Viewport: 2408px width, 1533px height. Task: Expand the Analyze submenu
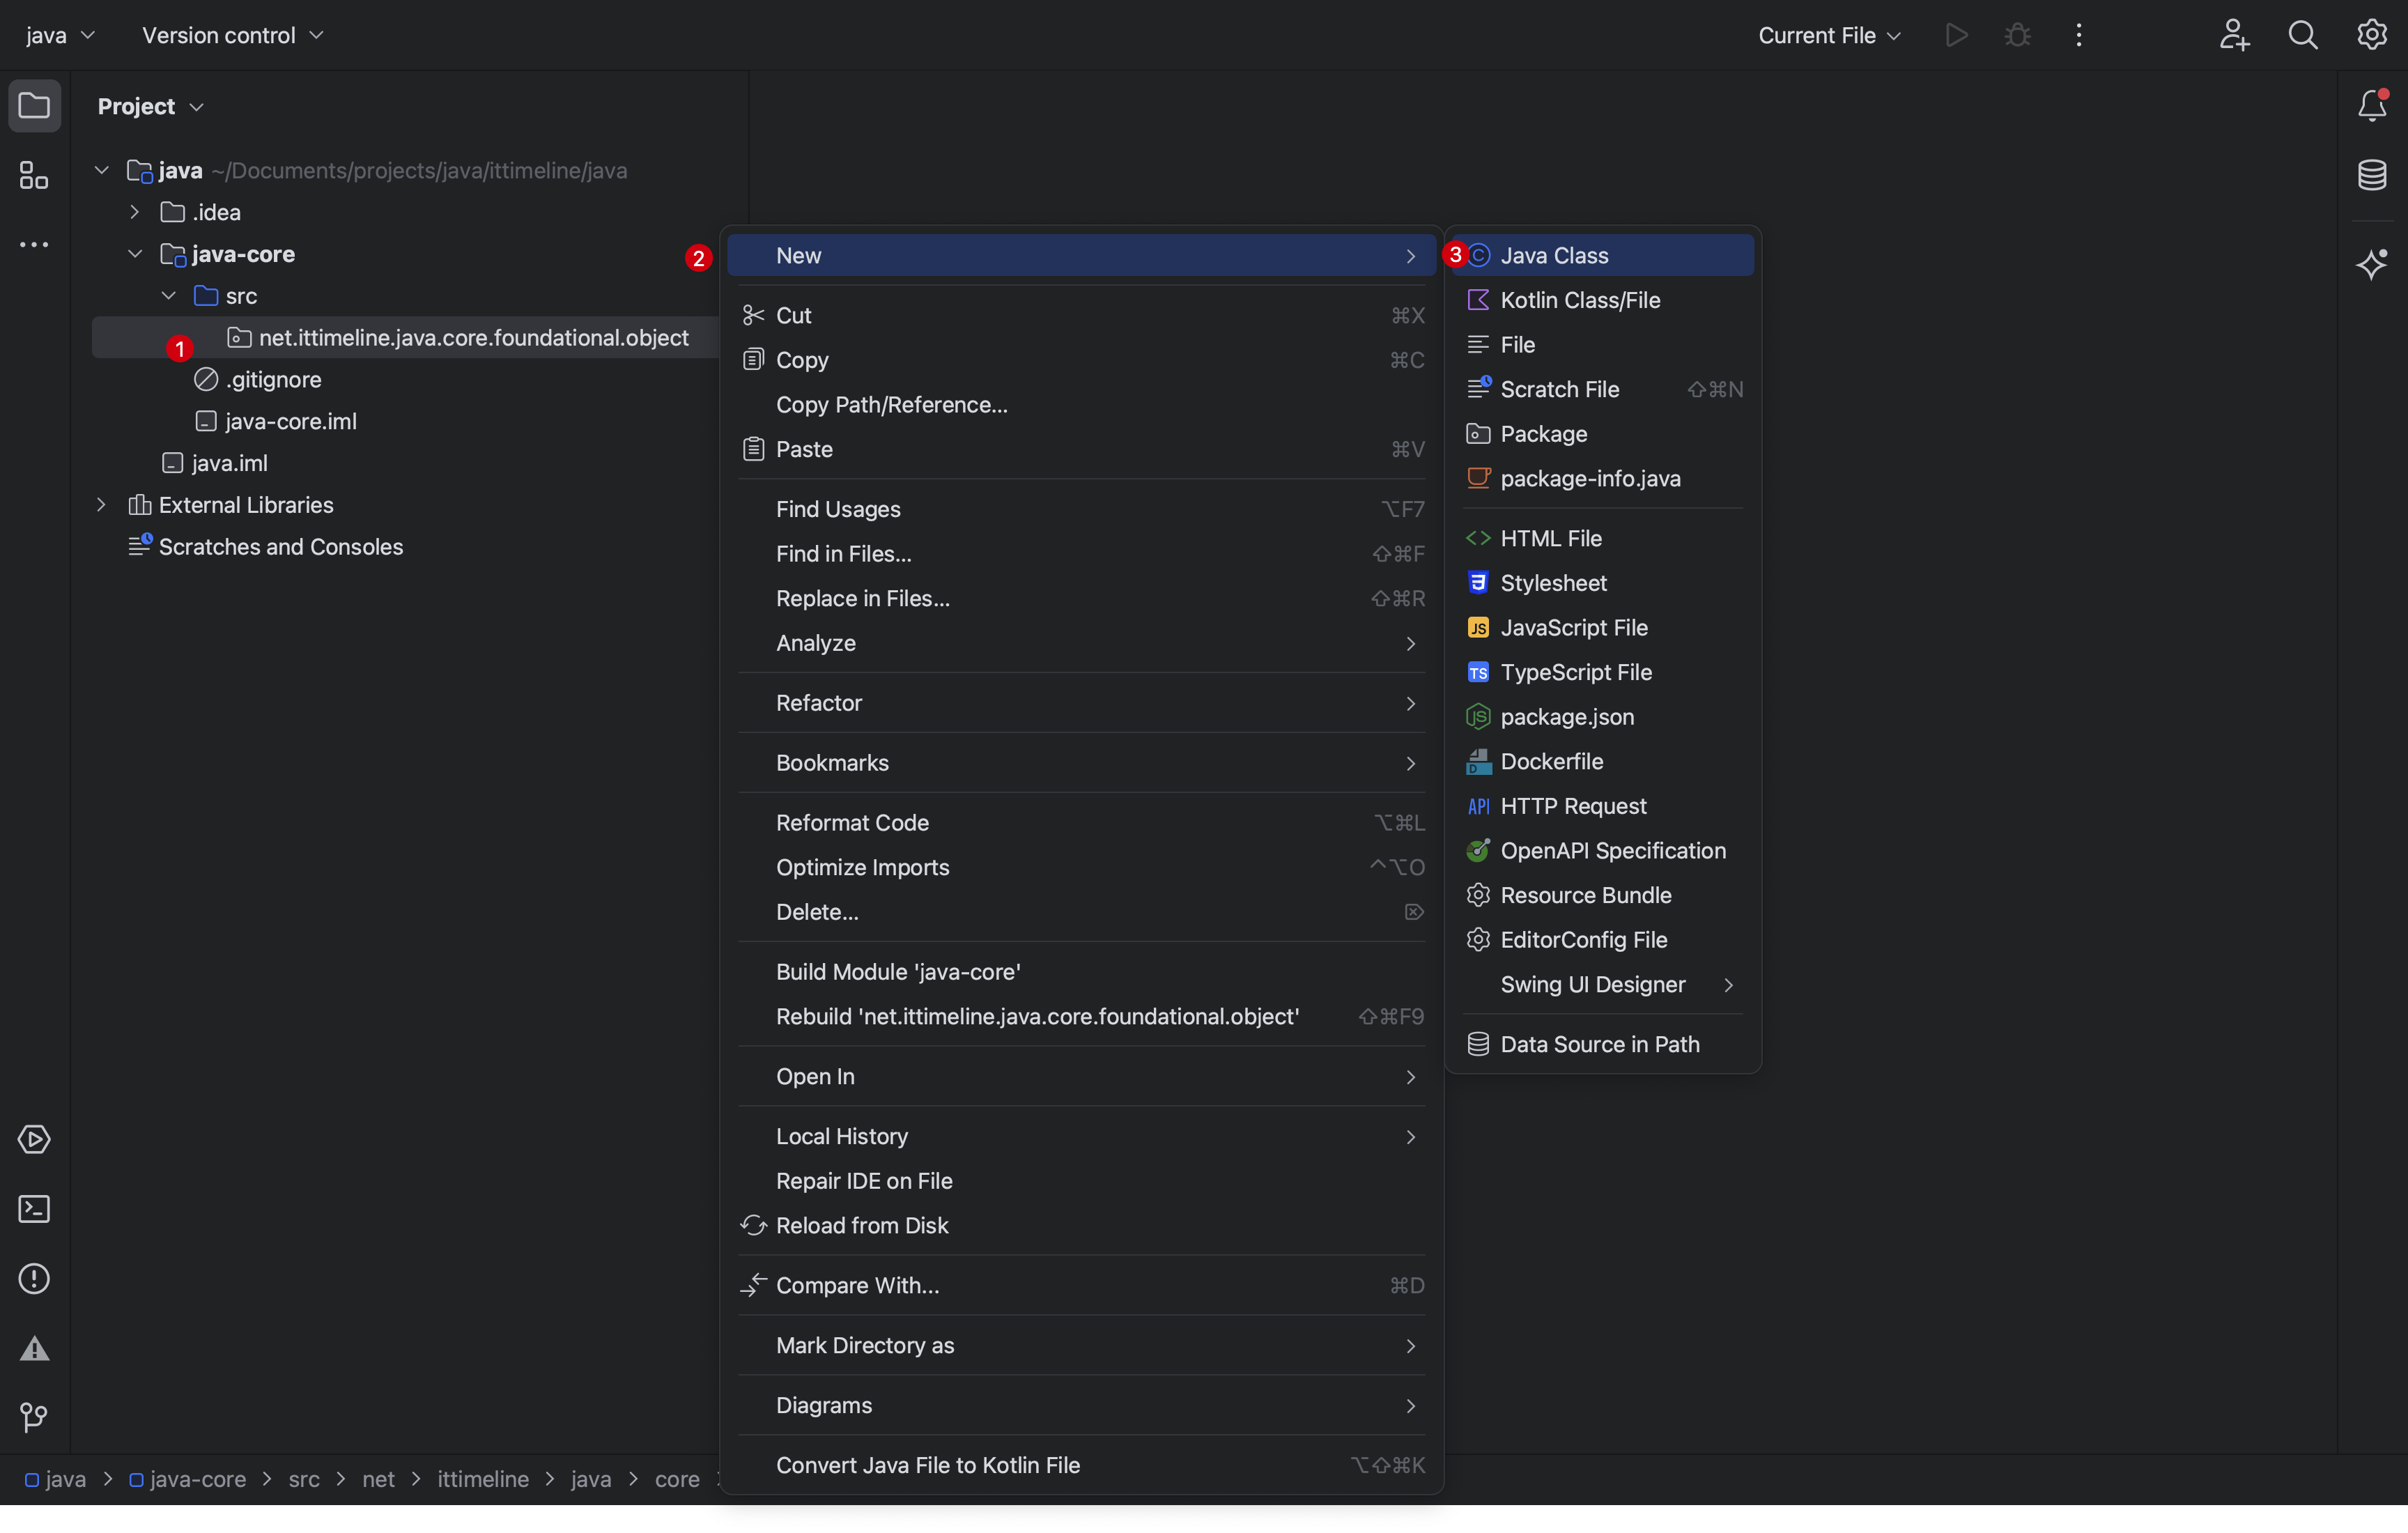tap(1082, 643)
